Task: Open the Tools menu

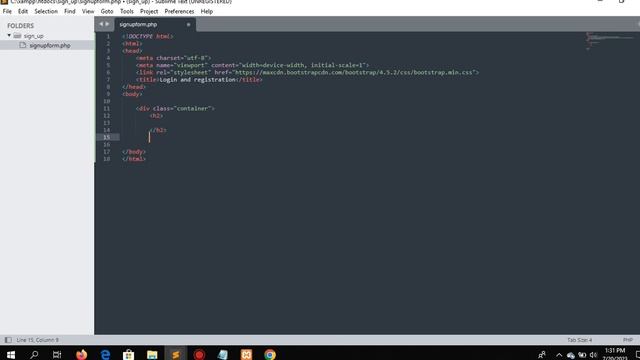Action: click(x=127, y=11)
